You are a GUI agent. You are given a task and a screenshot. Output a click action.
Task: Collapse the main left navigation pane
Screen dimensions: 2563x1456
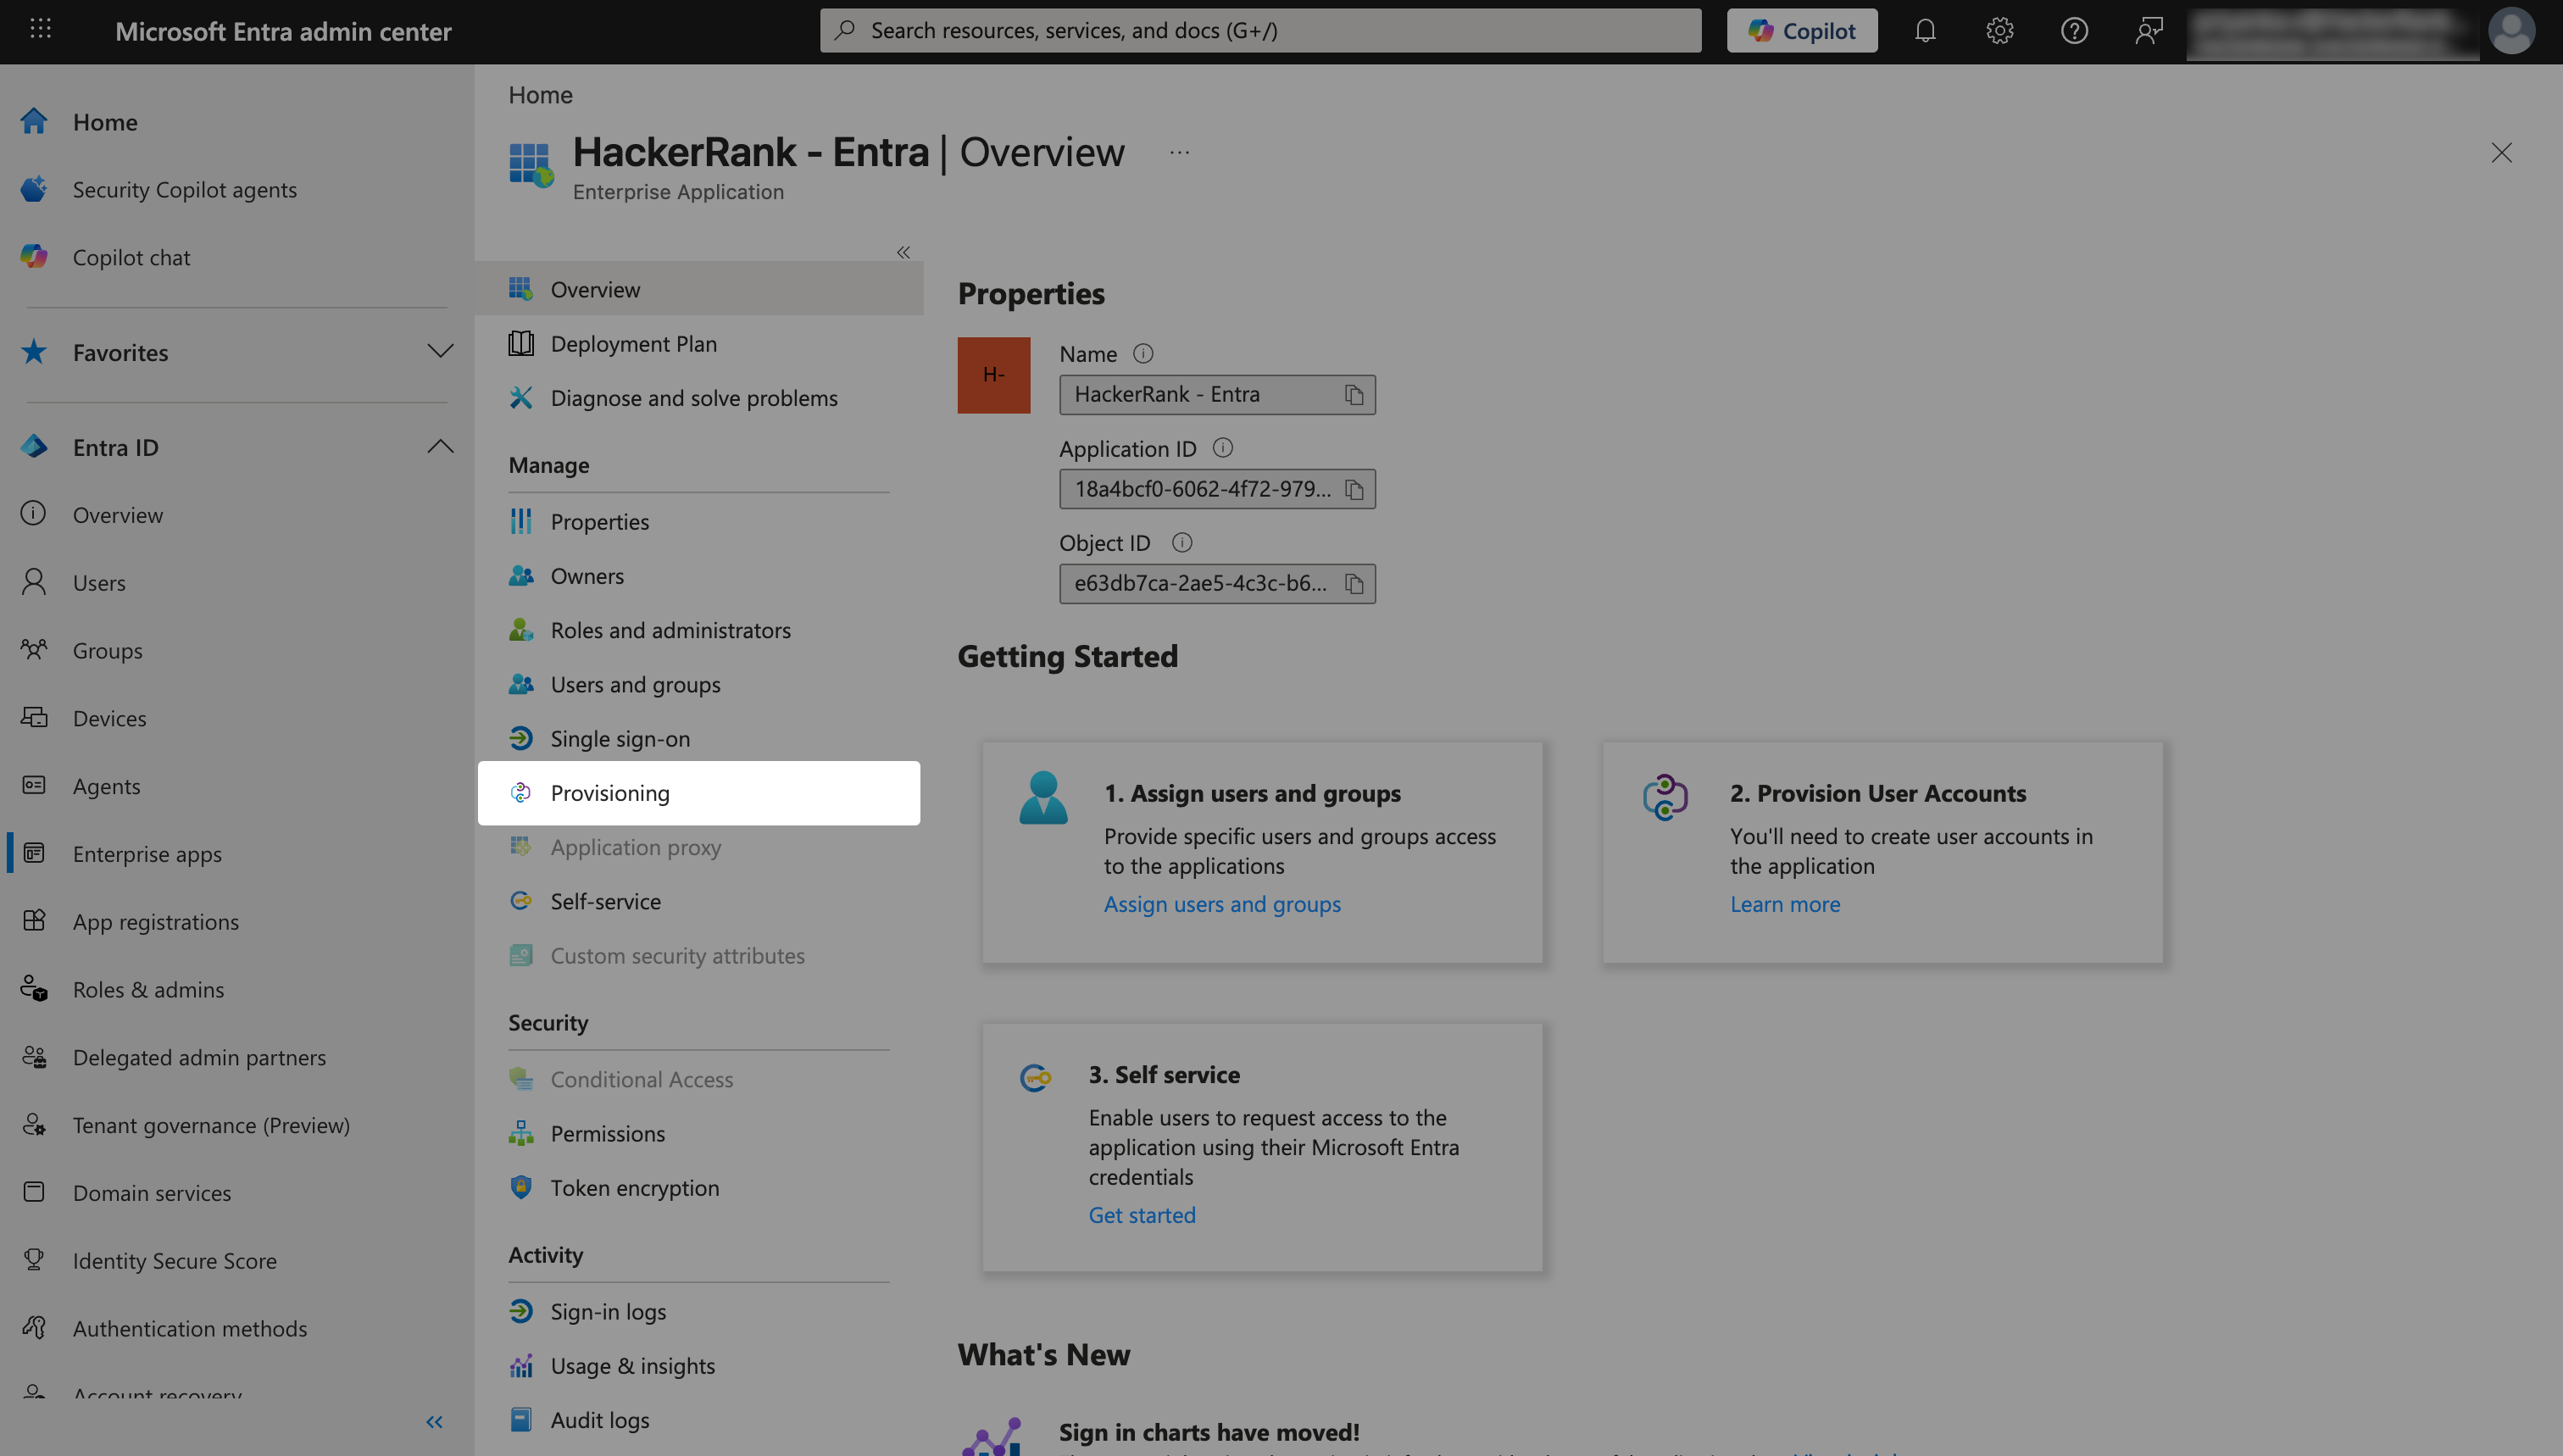[x=434, y=1422]
